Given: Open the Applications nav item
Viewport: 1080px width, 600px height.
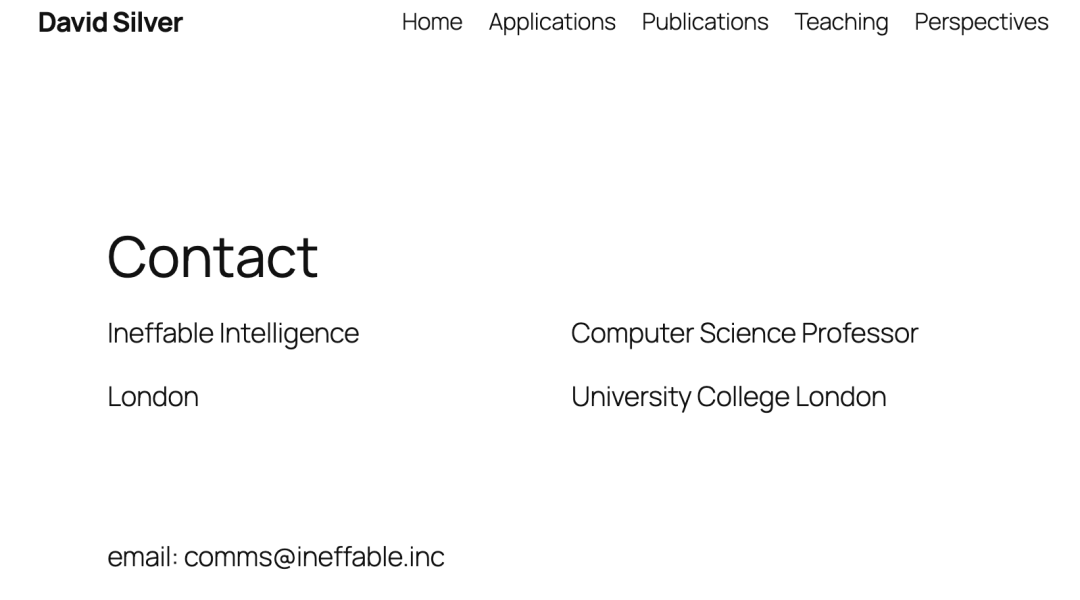Looking at the screenshot, I should [552, 22].
